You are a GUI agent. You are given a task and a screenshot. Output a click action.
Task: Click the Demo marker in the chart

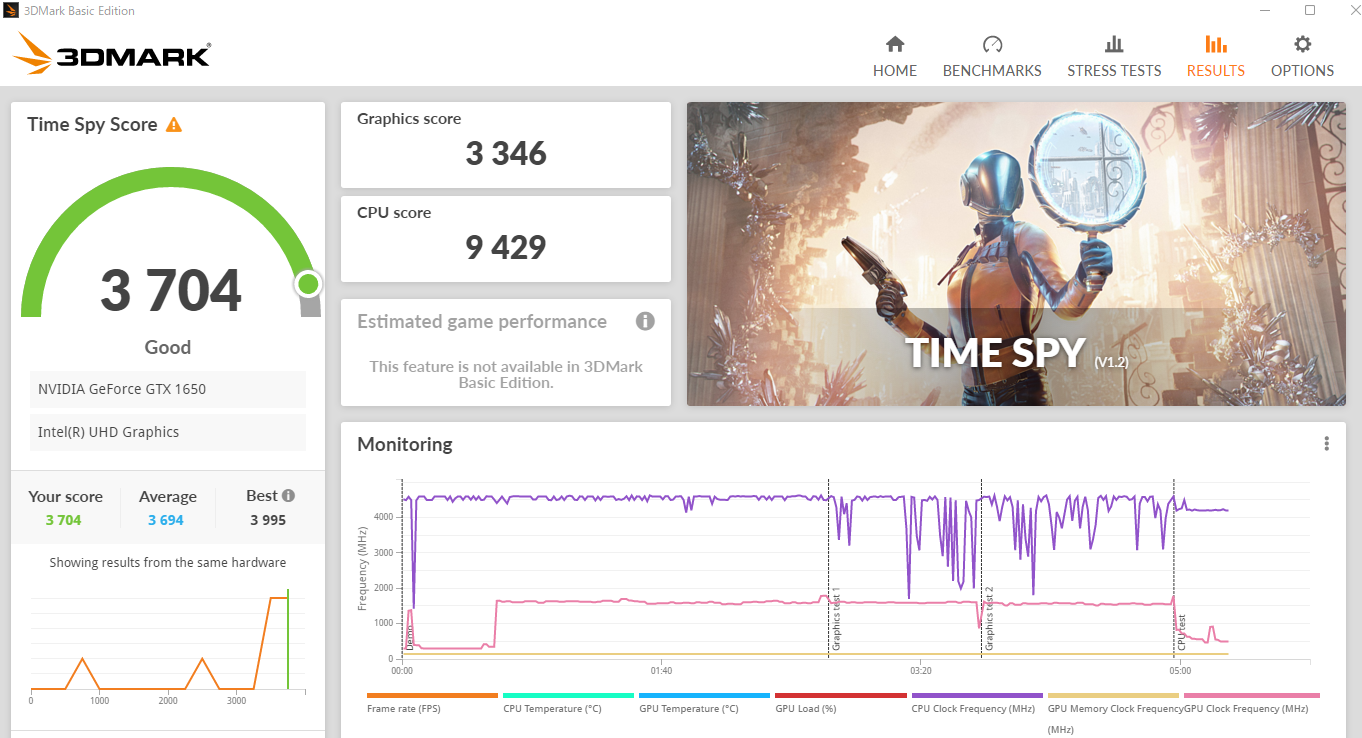pyautogui.click(x=409, y=638)
